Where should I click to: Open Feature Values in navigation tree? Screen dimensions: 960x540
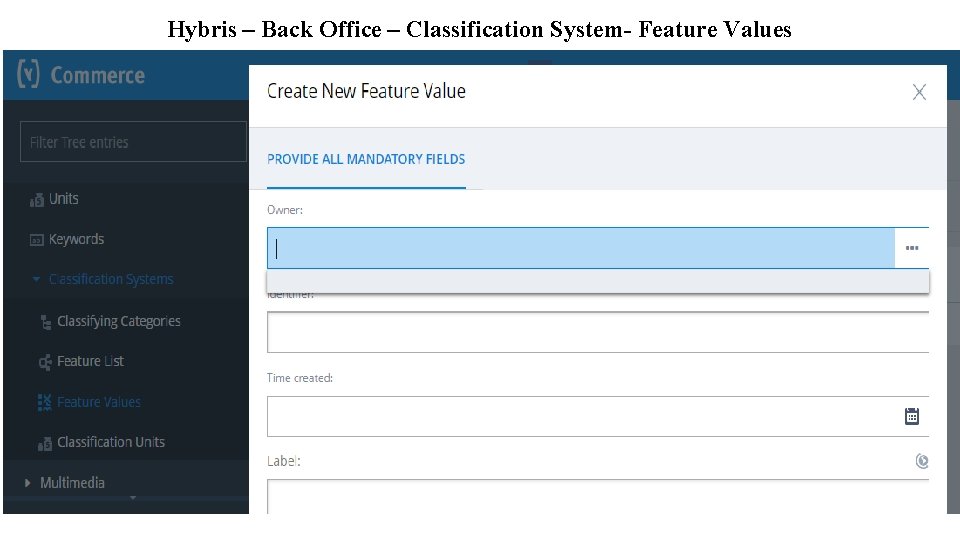point(99,402)
